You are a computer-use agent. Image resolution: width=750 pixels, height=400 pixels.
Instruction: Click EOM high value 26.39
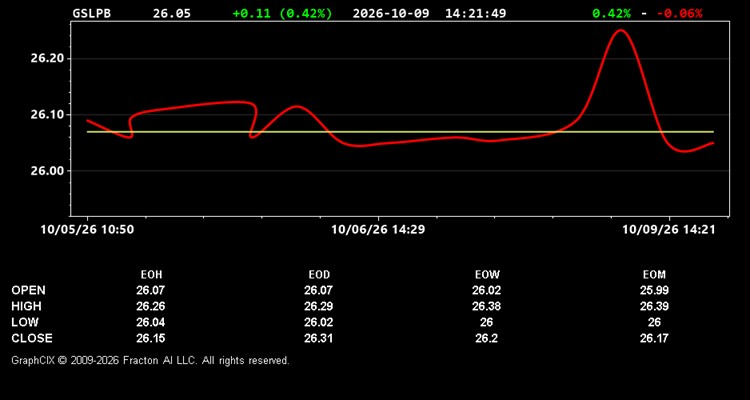[654, 306]
